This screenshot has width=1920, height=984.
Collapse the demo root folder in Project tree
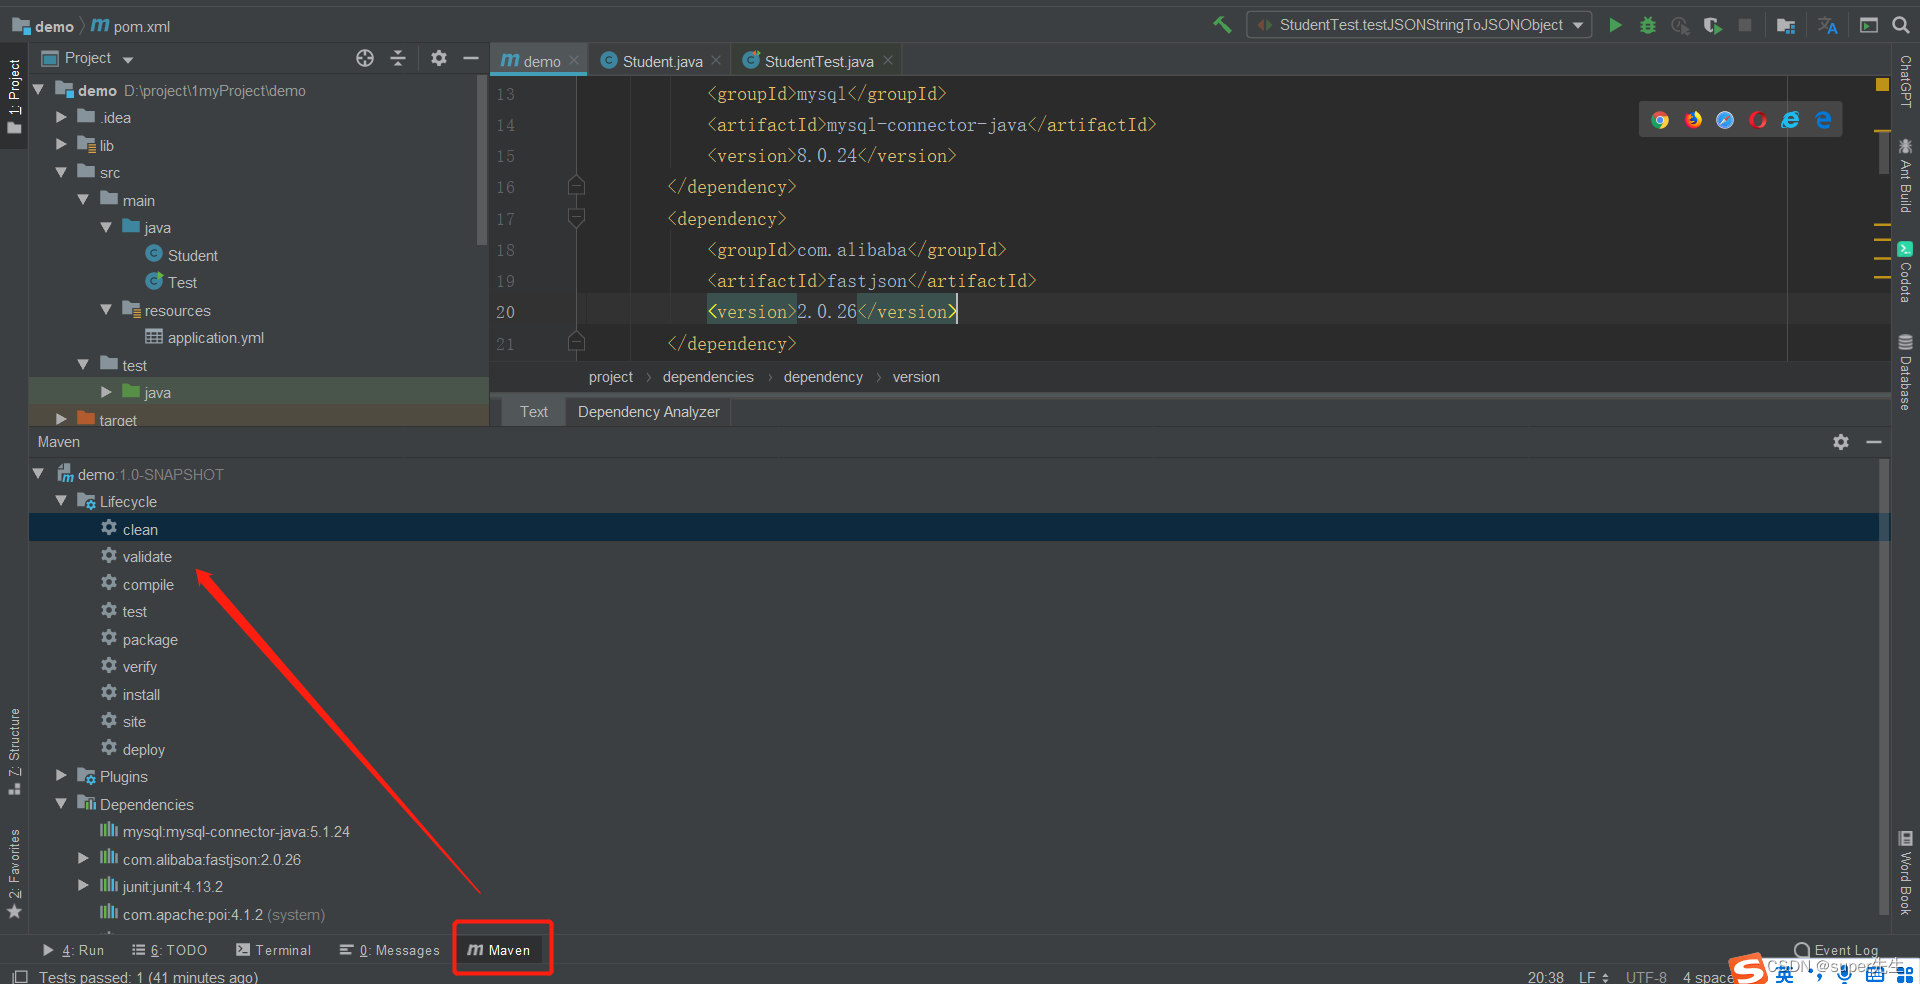click(x=38, y=90)
